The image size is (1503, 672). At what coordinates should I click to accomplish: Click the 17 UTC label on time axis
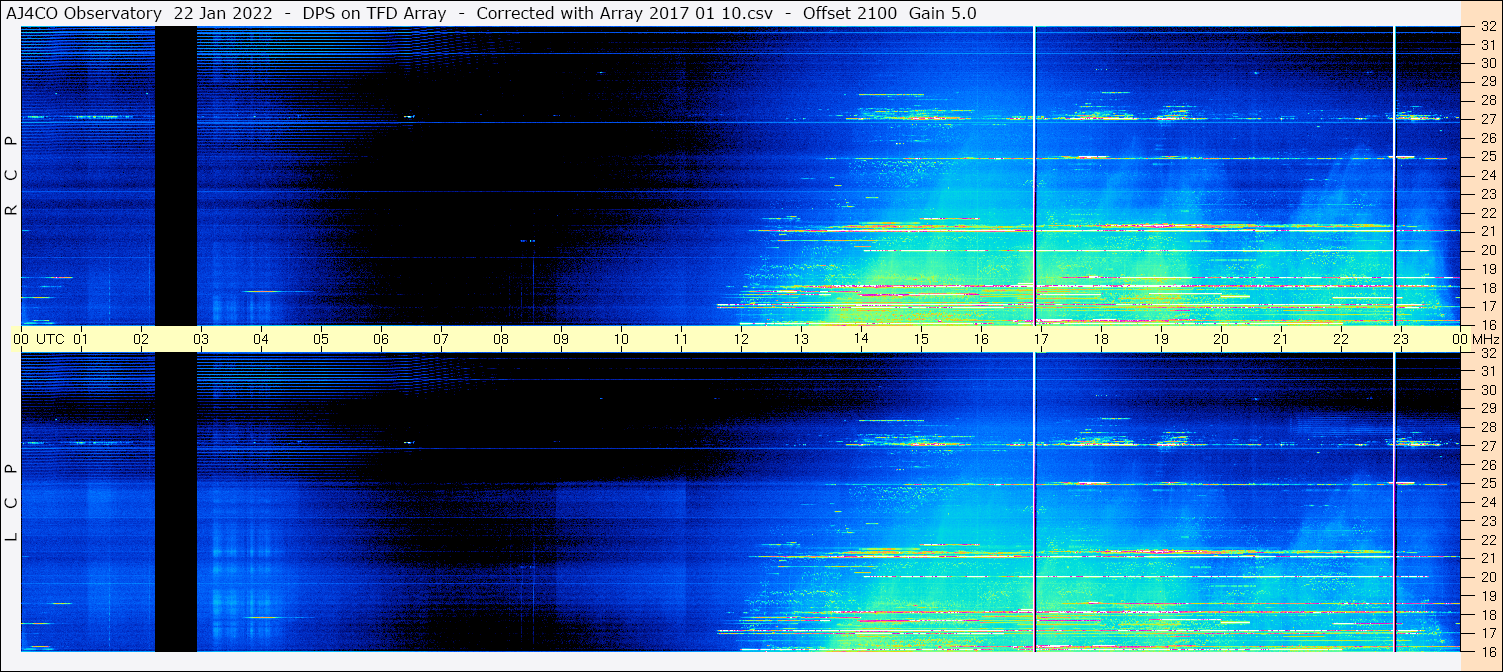[x=1040, y=339]
